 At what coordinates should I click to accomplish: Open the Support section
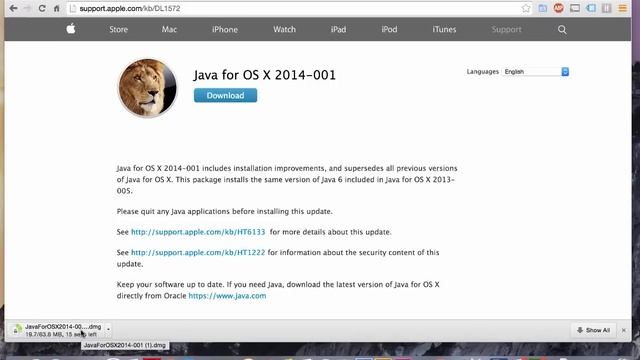506,29
